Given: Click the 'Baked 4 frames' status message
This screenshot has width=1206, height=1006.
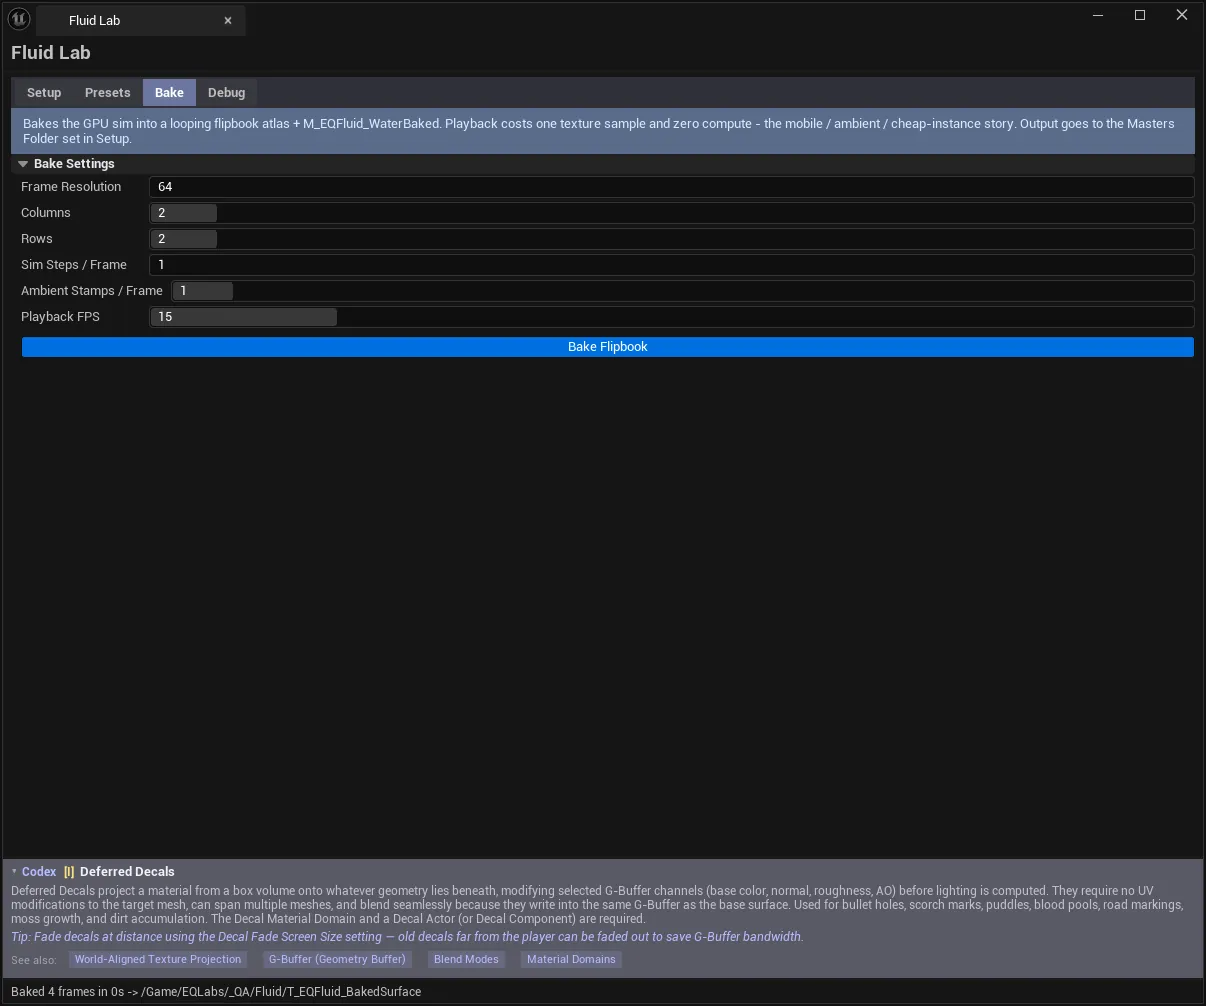Looking at the screenshot, I should tap(216, 992).
